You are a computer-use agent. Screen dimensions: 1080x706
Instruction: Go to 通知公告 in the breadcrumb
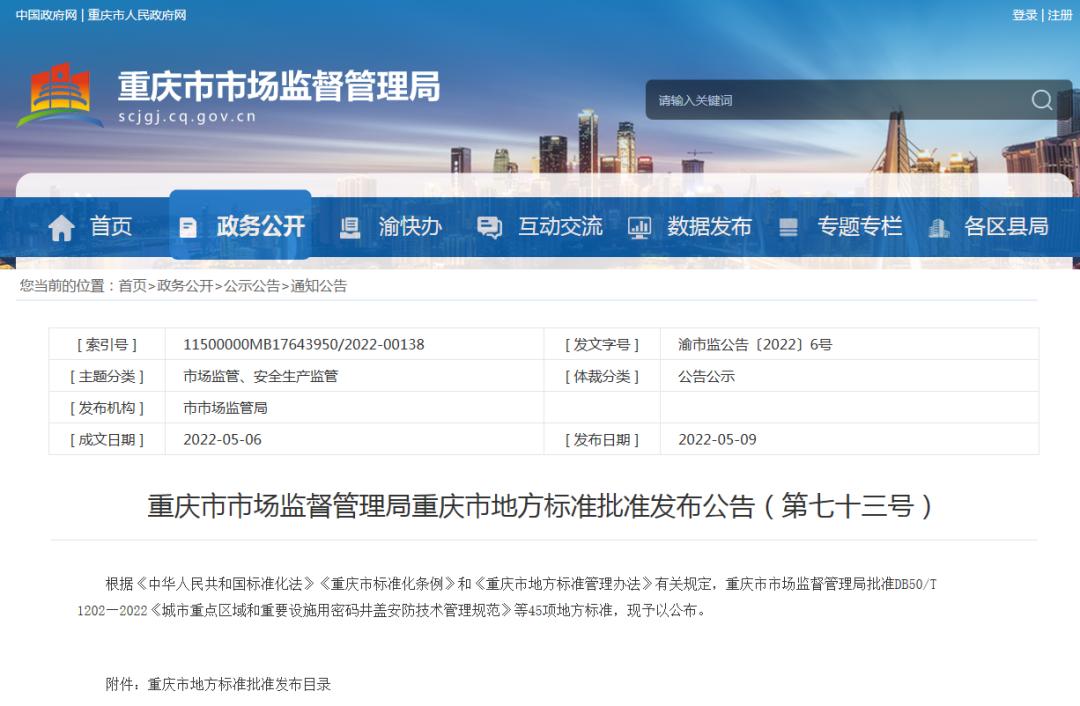(319, 286)
